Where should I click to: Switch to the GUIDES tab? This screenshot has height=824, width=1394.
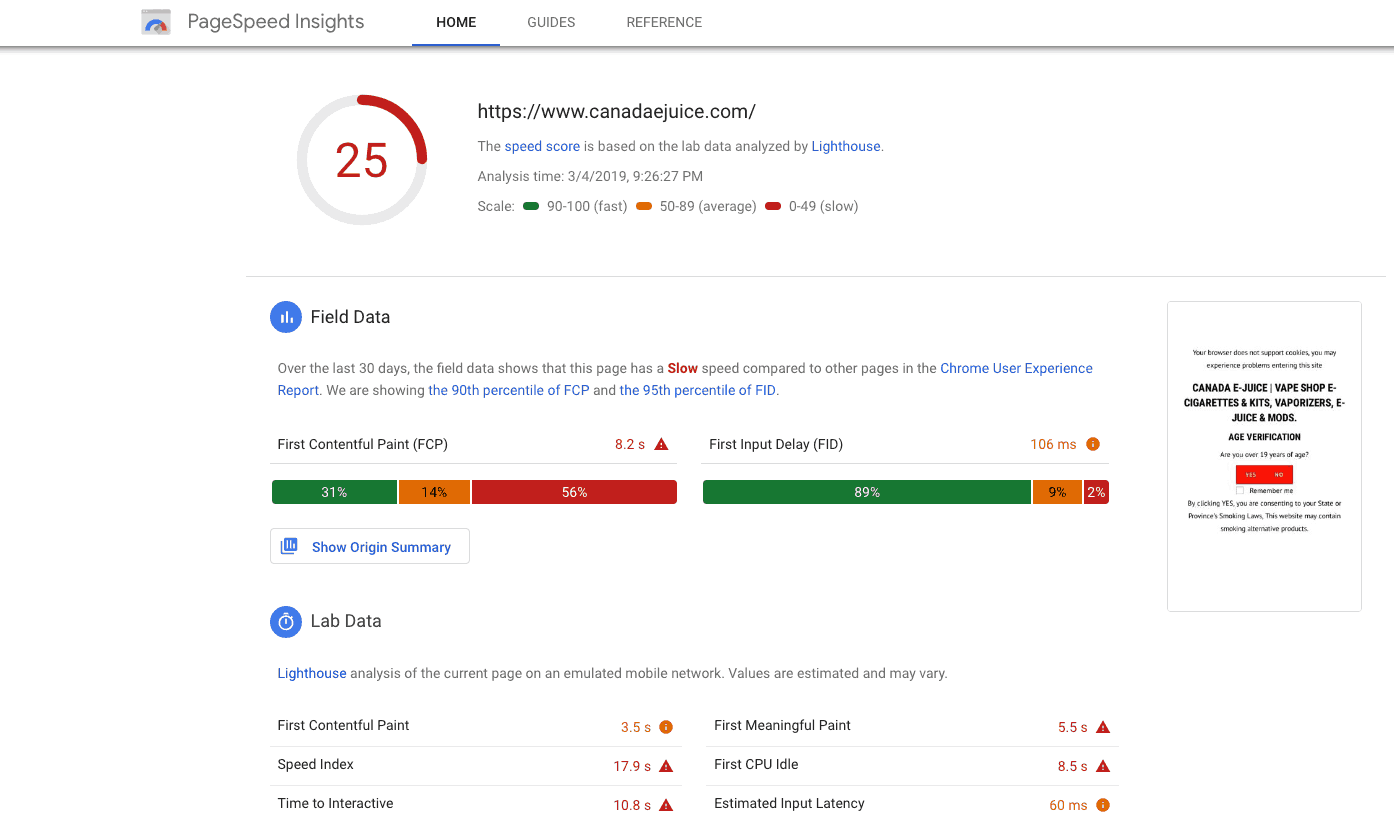(x=551, y=22)
